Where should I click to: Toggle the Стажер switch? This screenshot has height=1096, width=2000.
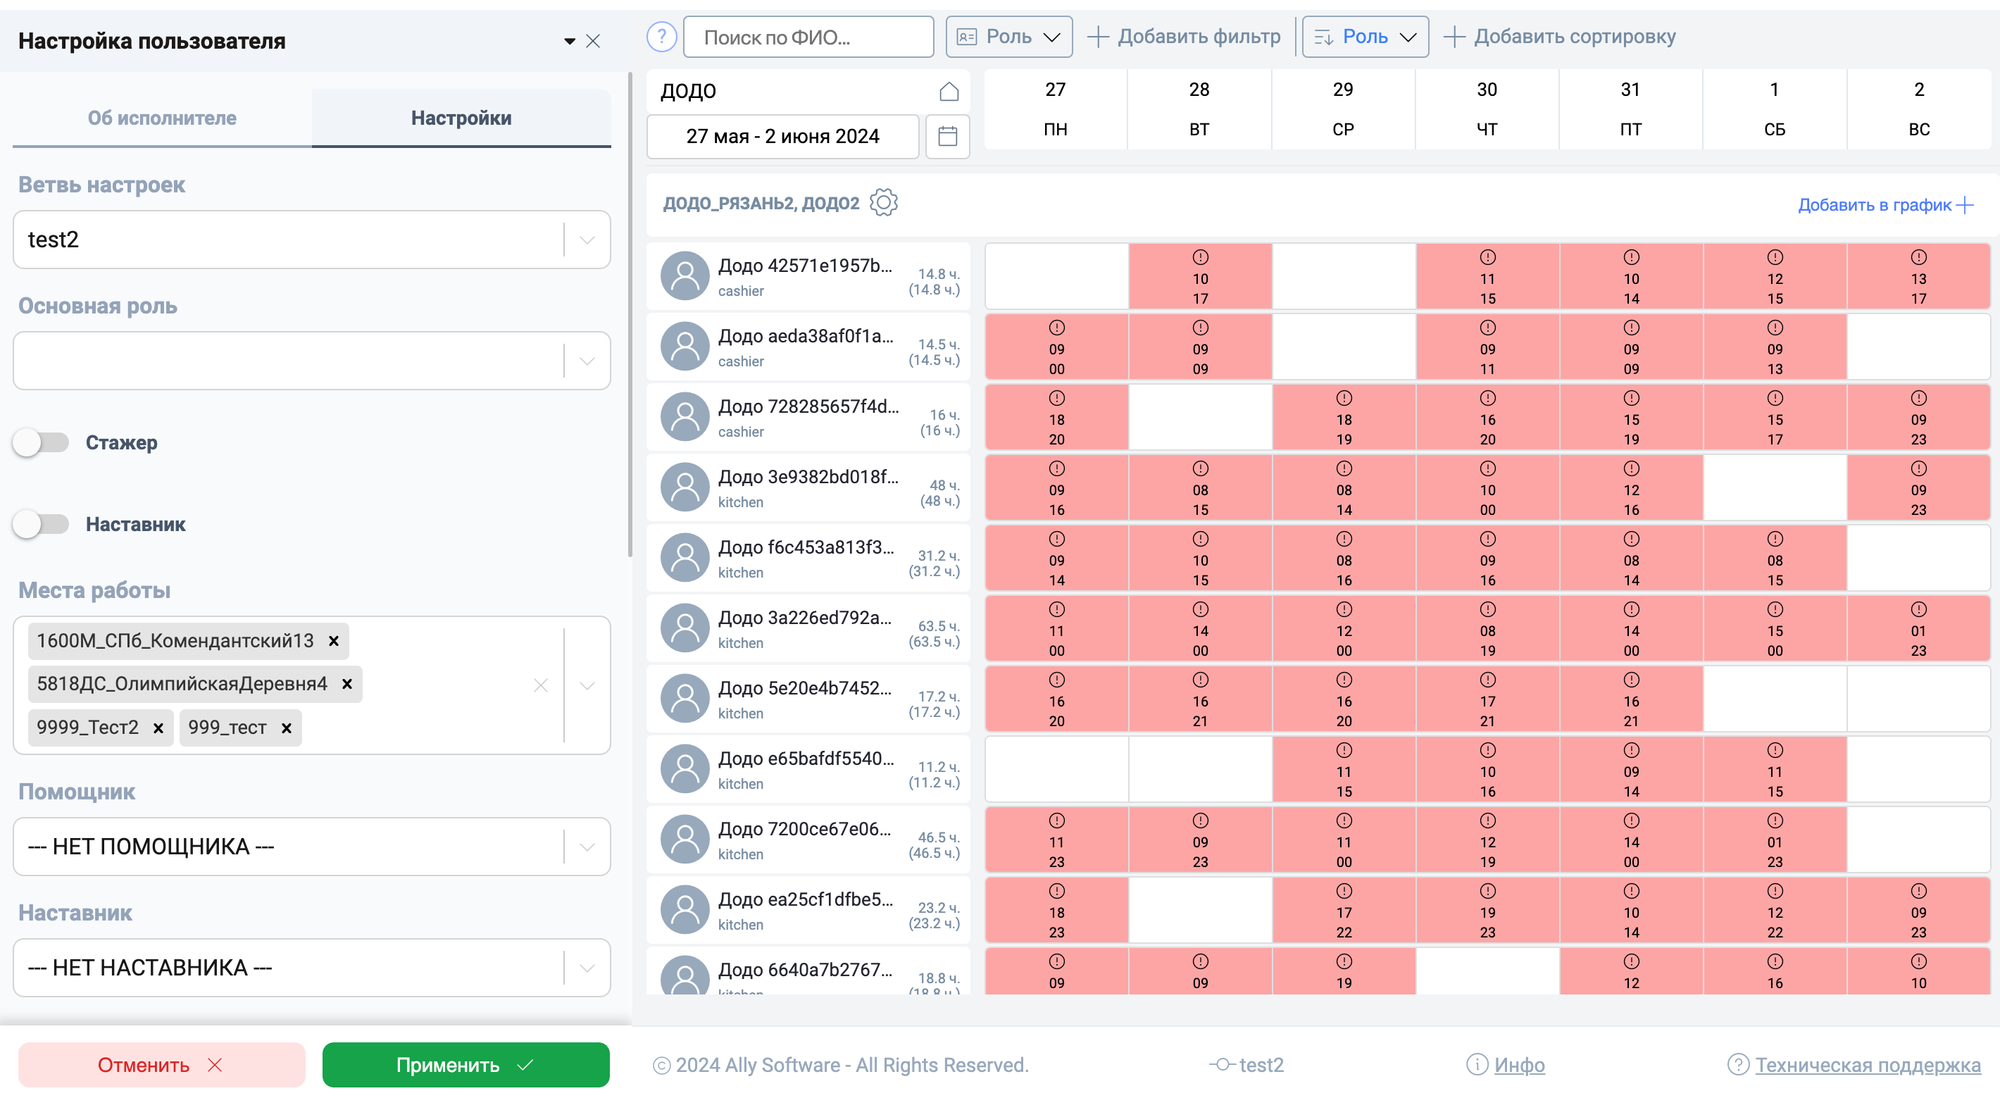41,442
